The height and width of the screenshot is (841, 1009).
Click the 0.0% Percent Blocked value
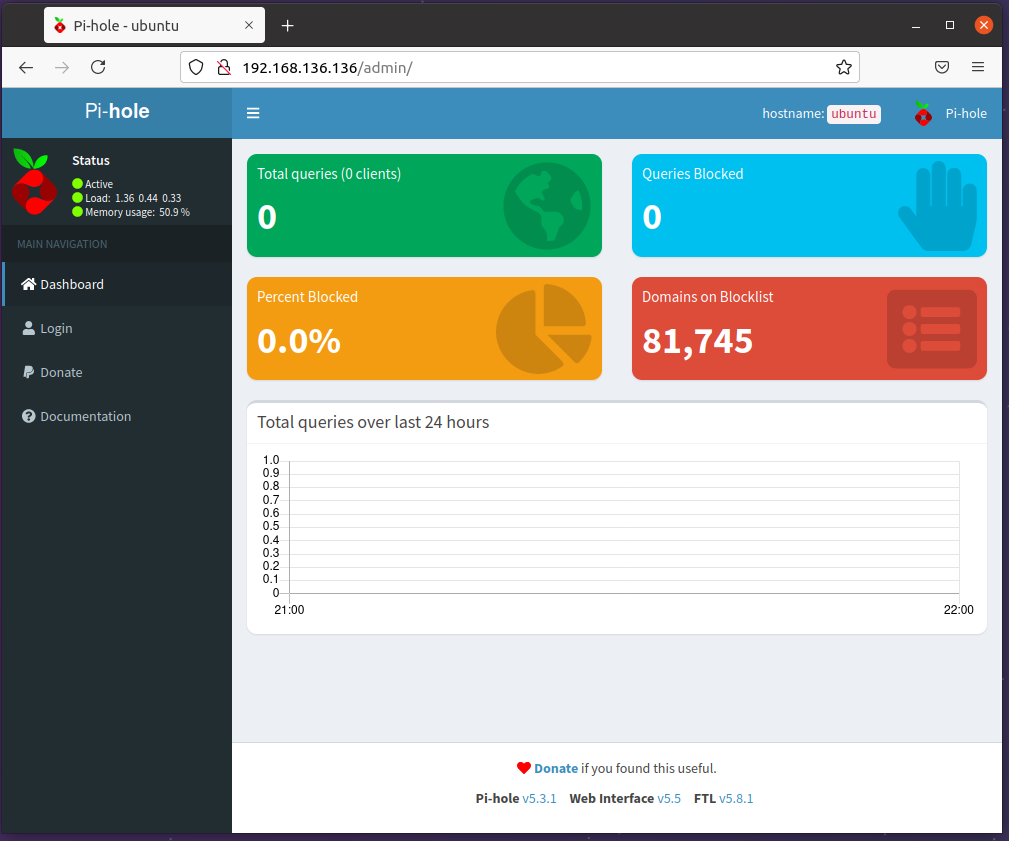pyautogui.click(x=299, y=341)
